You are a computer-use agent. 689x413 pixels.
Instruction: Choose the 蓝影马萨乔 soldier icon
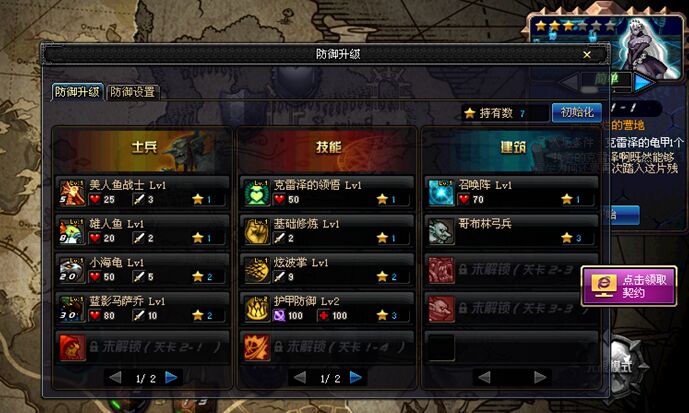(x=73, y=308)
